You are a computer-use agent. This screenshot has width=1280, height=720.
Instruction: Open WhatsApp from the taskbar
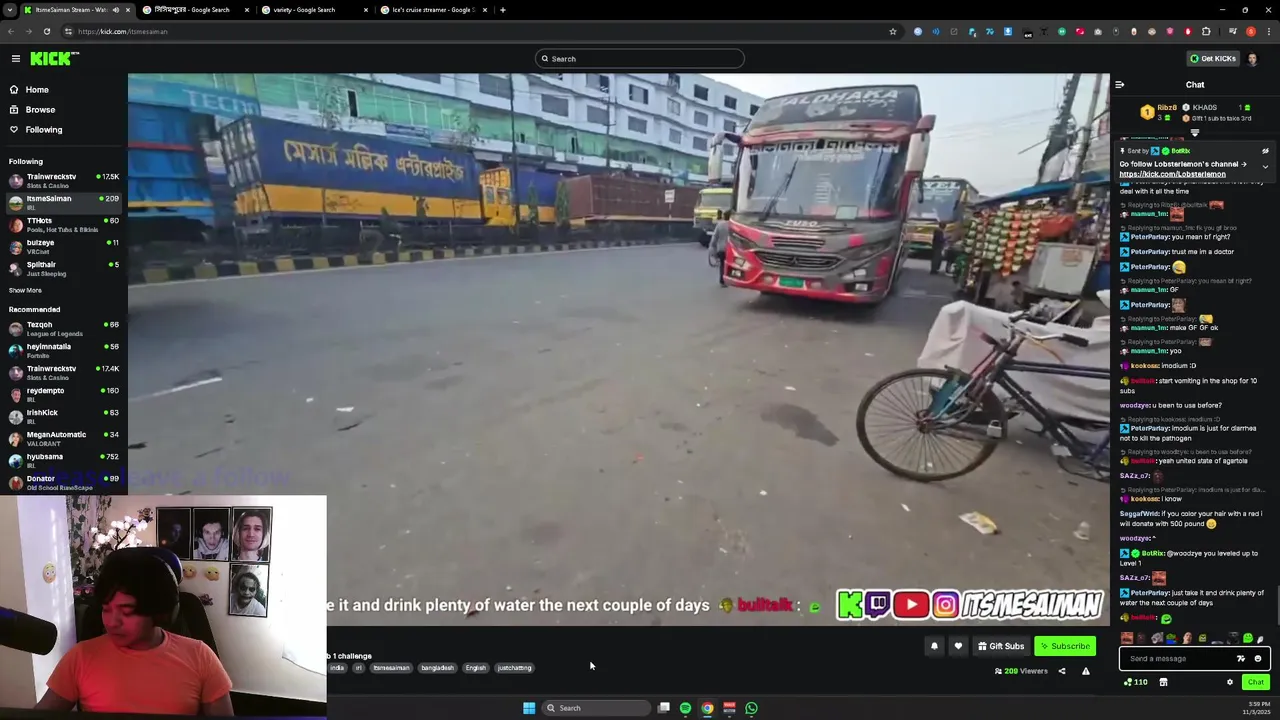(x=751, y=708)
